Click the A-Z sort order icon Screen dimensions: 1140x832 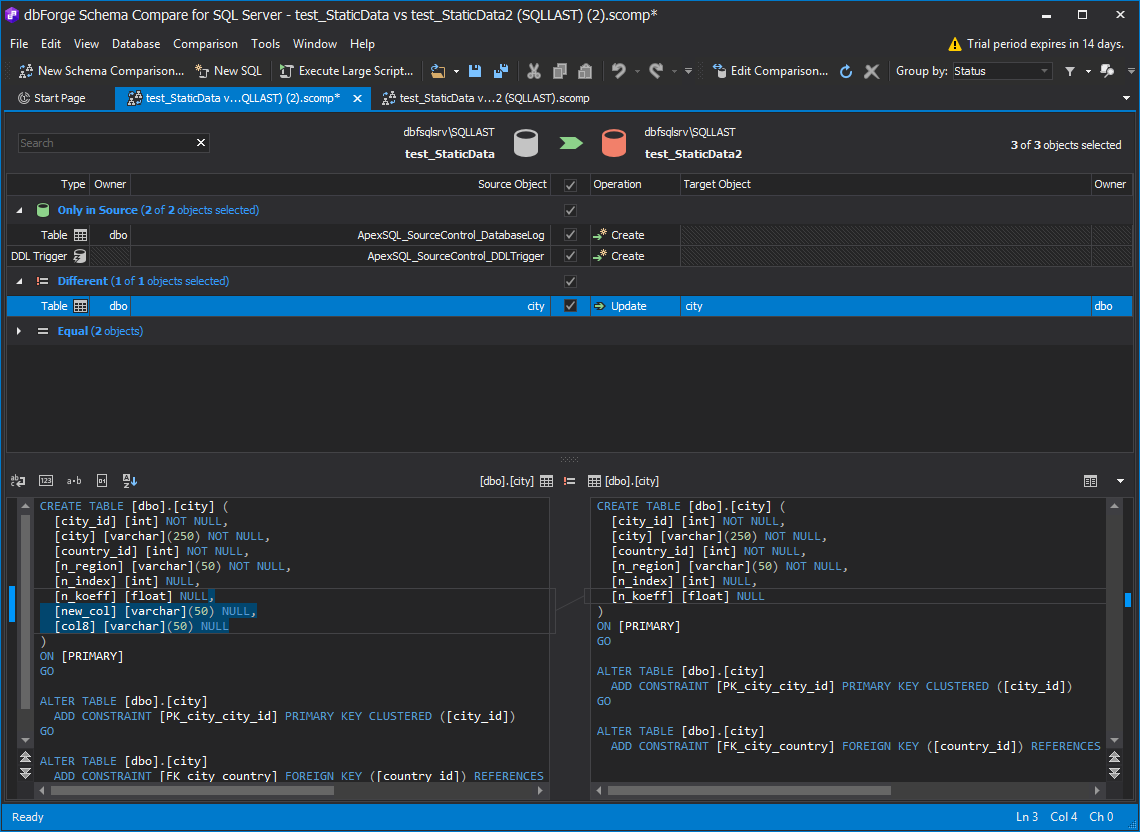[130, 481]
